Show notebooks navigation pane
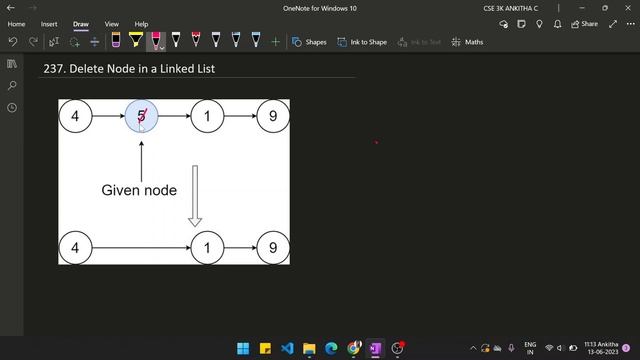This screenshot has height=360, width=640. click(x=12, y=64)
